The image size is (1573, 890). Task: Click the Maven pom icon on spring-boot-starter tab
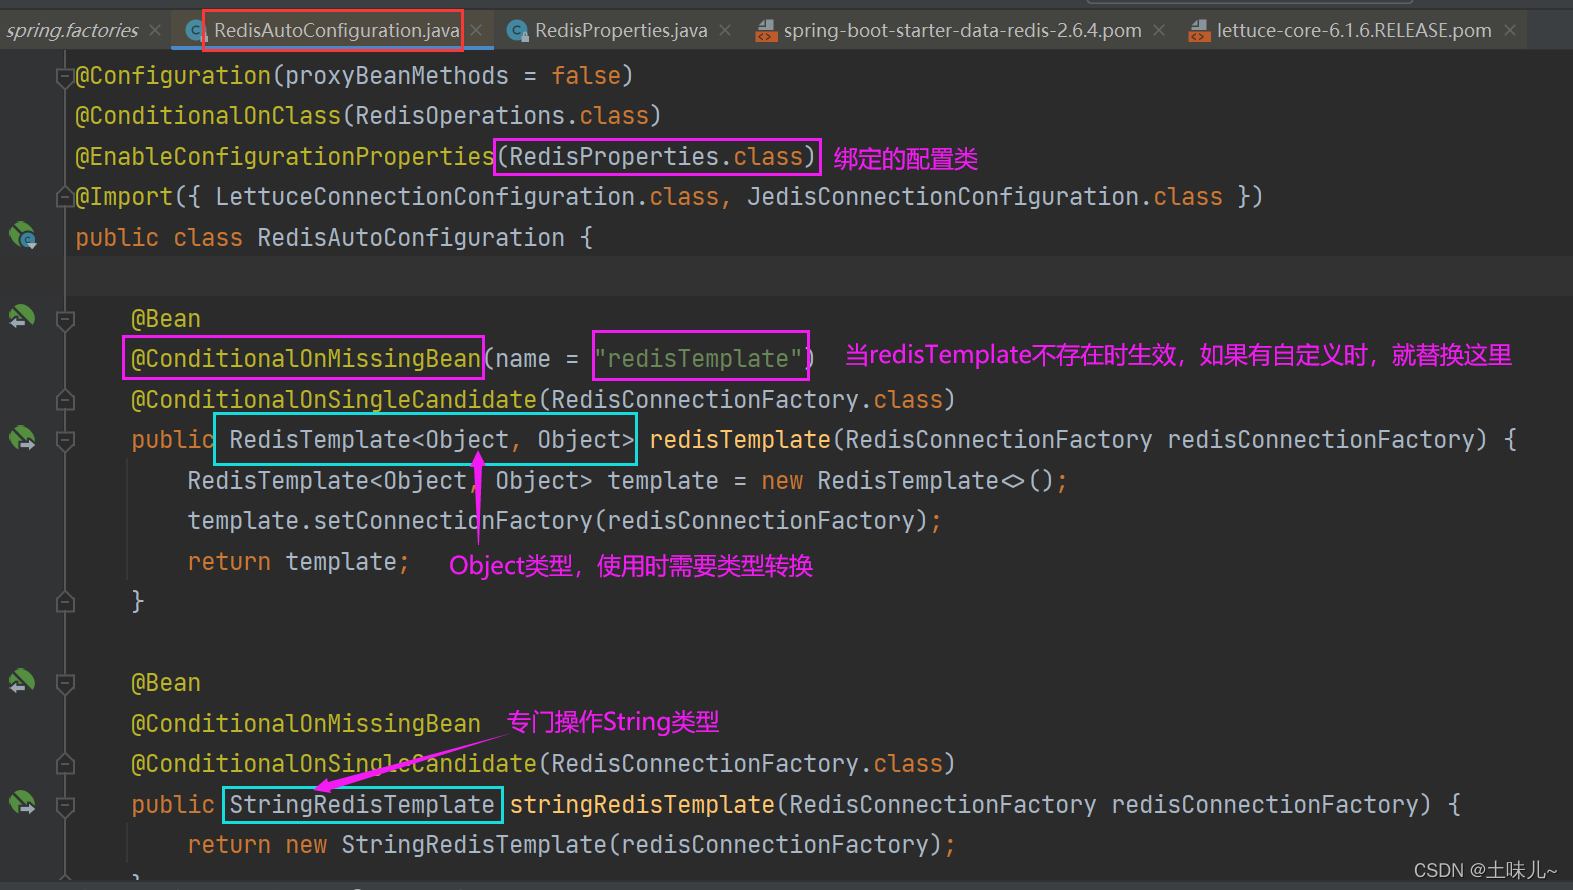[x=766, y=31]
